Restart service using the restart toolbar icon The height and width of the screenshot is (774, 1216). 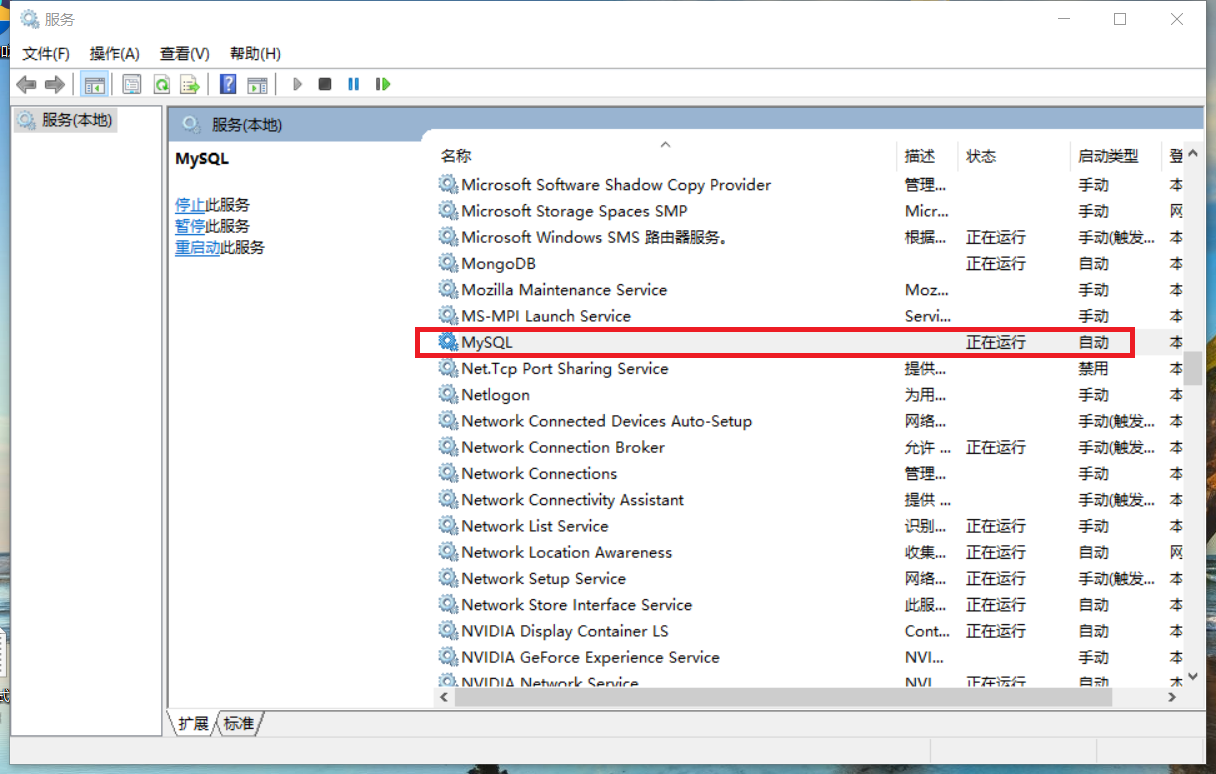pyautogui.click(x=382, y=84)
